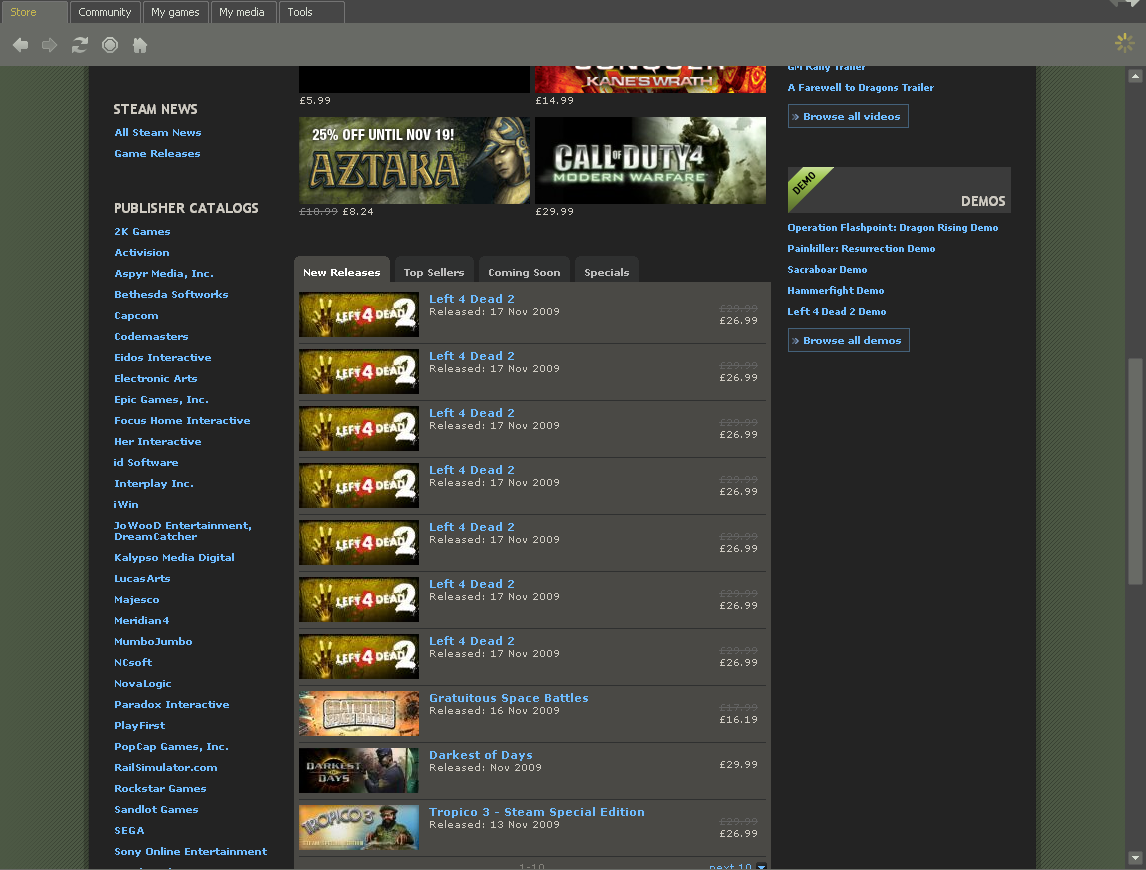
Task: Select the Specials tab
Action: coord(606,272)
